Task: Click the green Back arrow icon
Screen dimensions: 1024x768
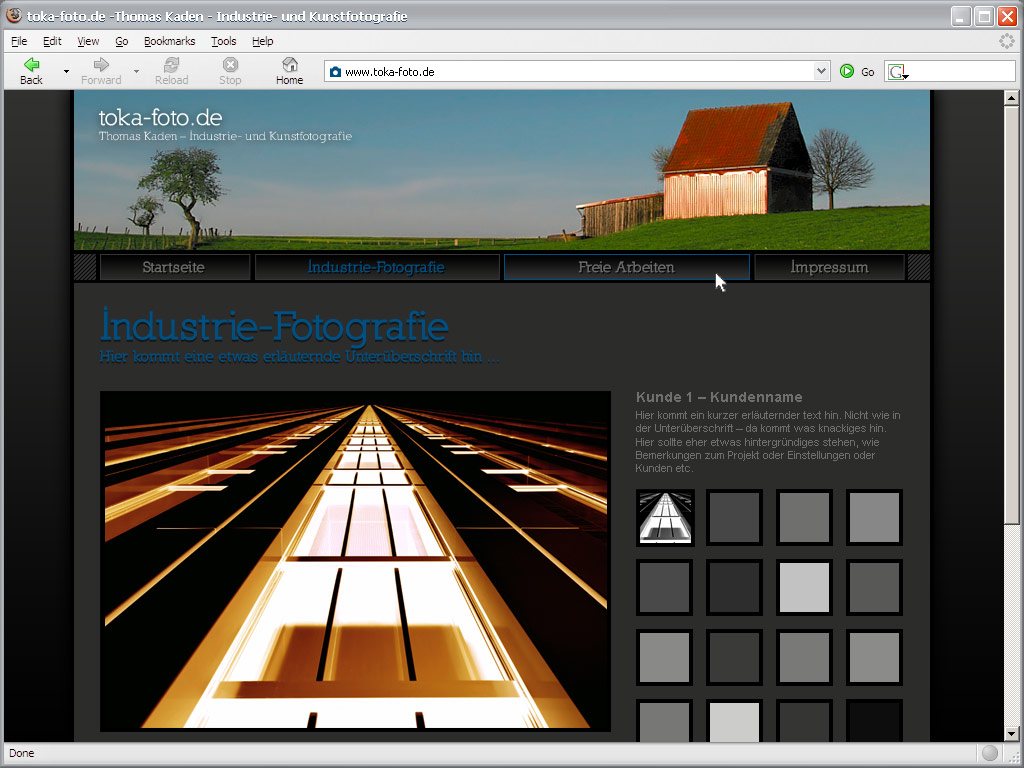Action: (31, 65)
